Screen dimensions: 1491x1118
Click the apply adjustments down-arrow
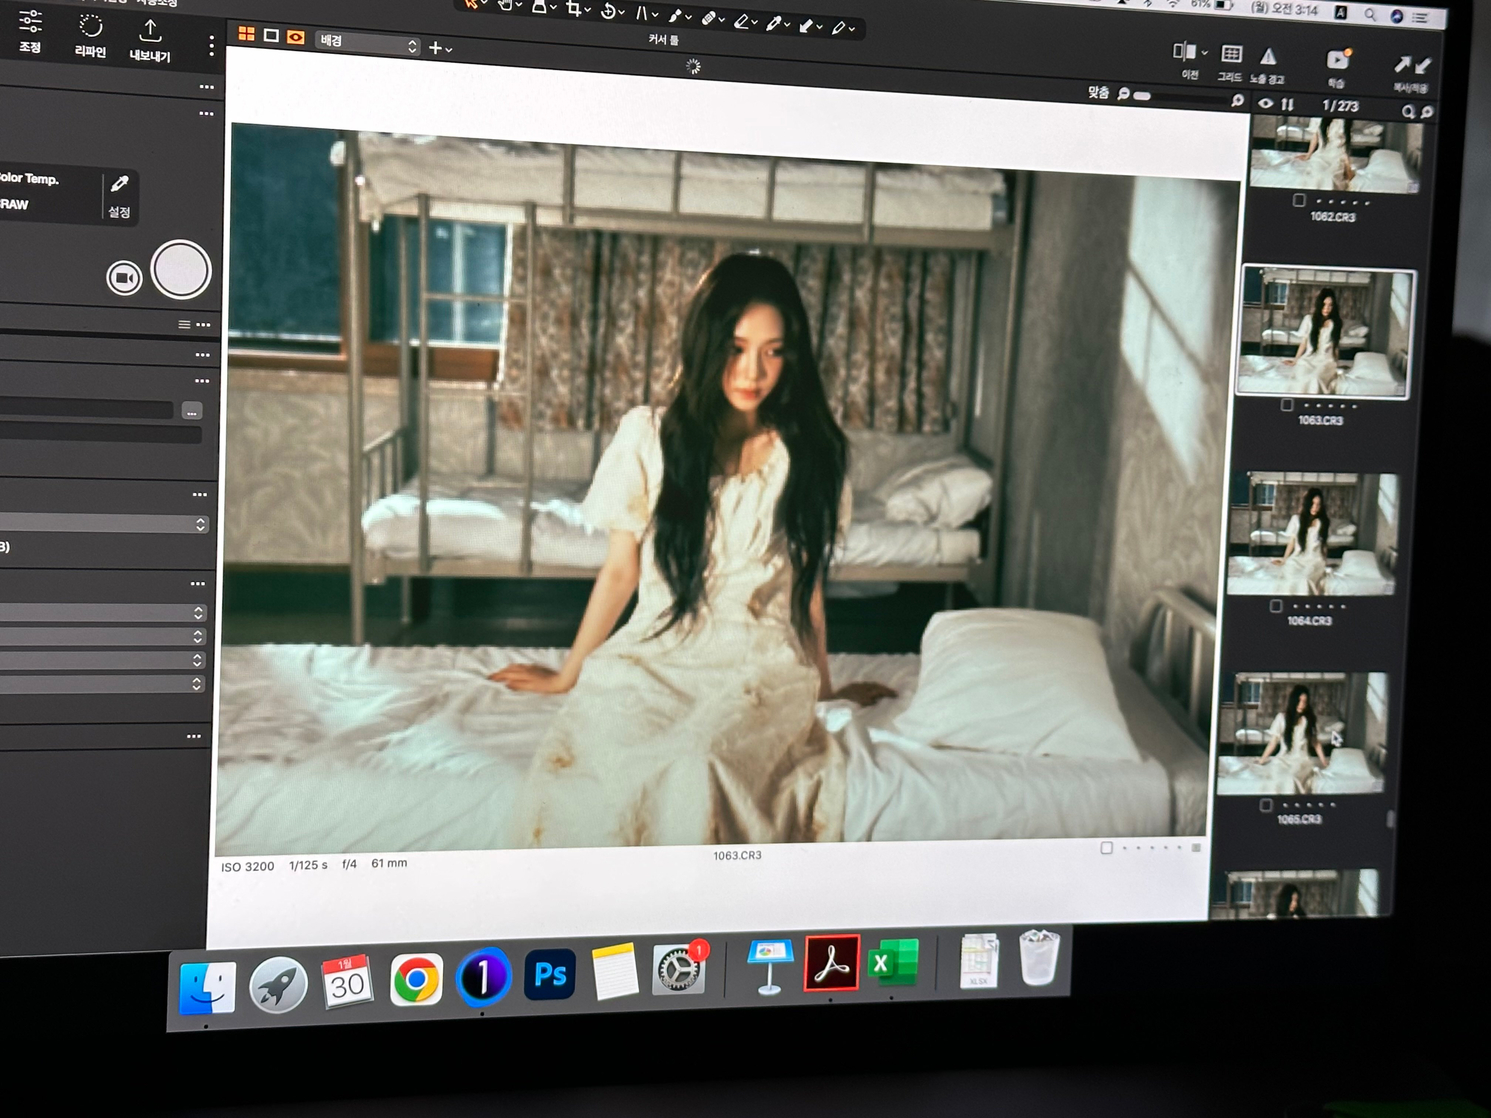(1423, 66)
